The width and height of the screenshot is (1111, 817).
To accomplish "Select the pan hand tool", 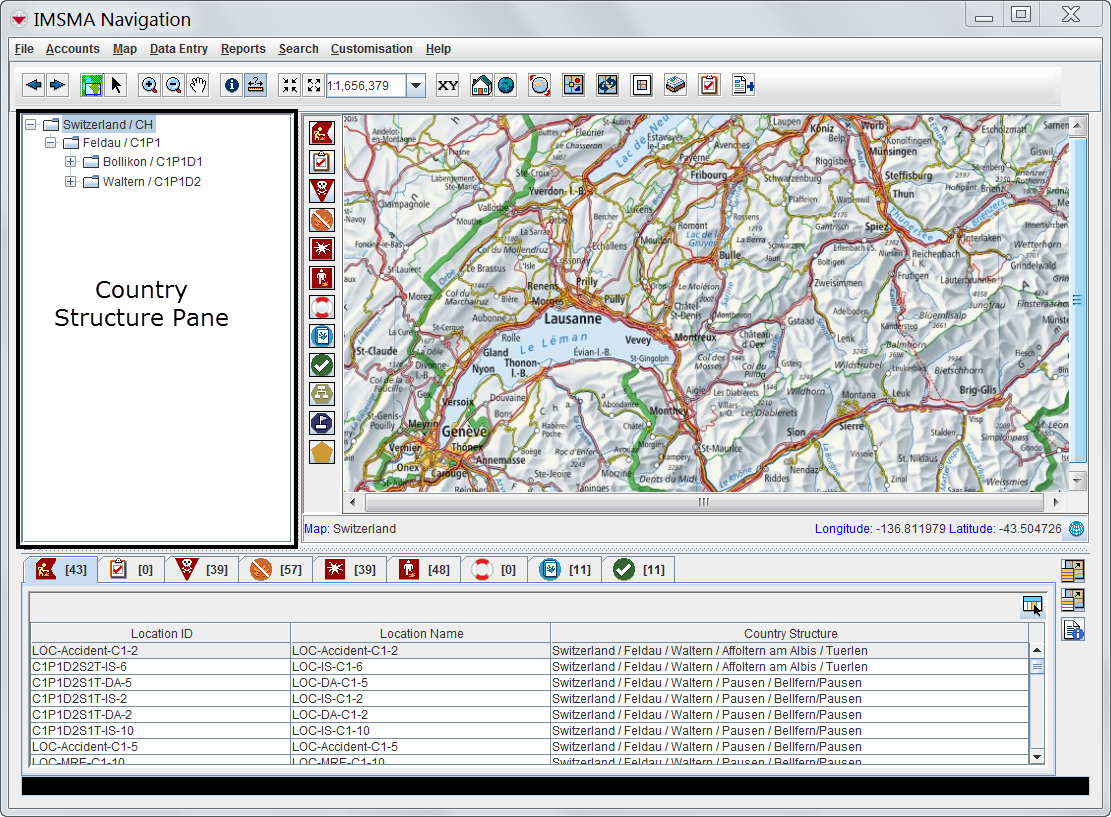I will pyautogui.click(x=198, y=85).
